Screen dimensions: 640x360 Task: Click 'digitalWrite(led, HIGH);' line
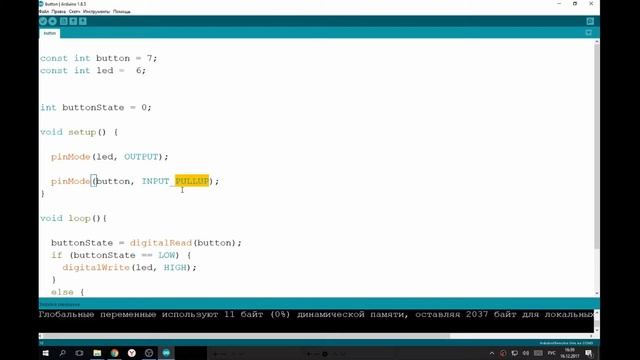pyautogui.click(x=129, y=267)
